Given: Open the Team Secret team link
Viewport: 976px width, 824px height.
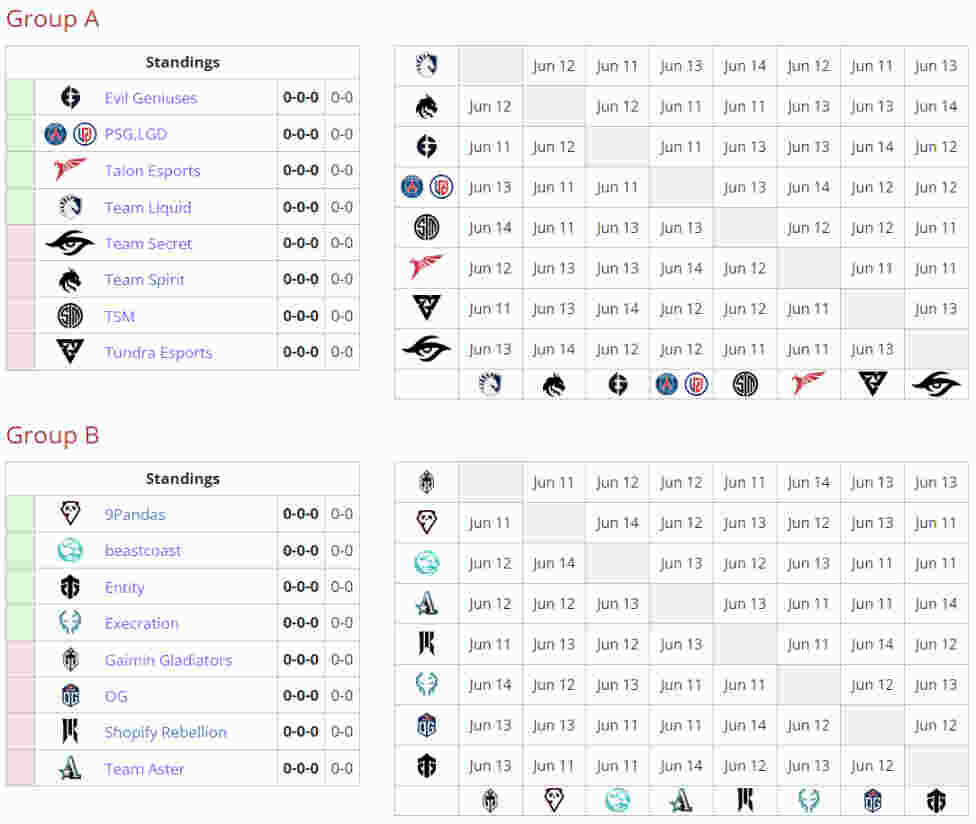Looking at the screenshot, I should pyautogui.click(x=148, y=243).
